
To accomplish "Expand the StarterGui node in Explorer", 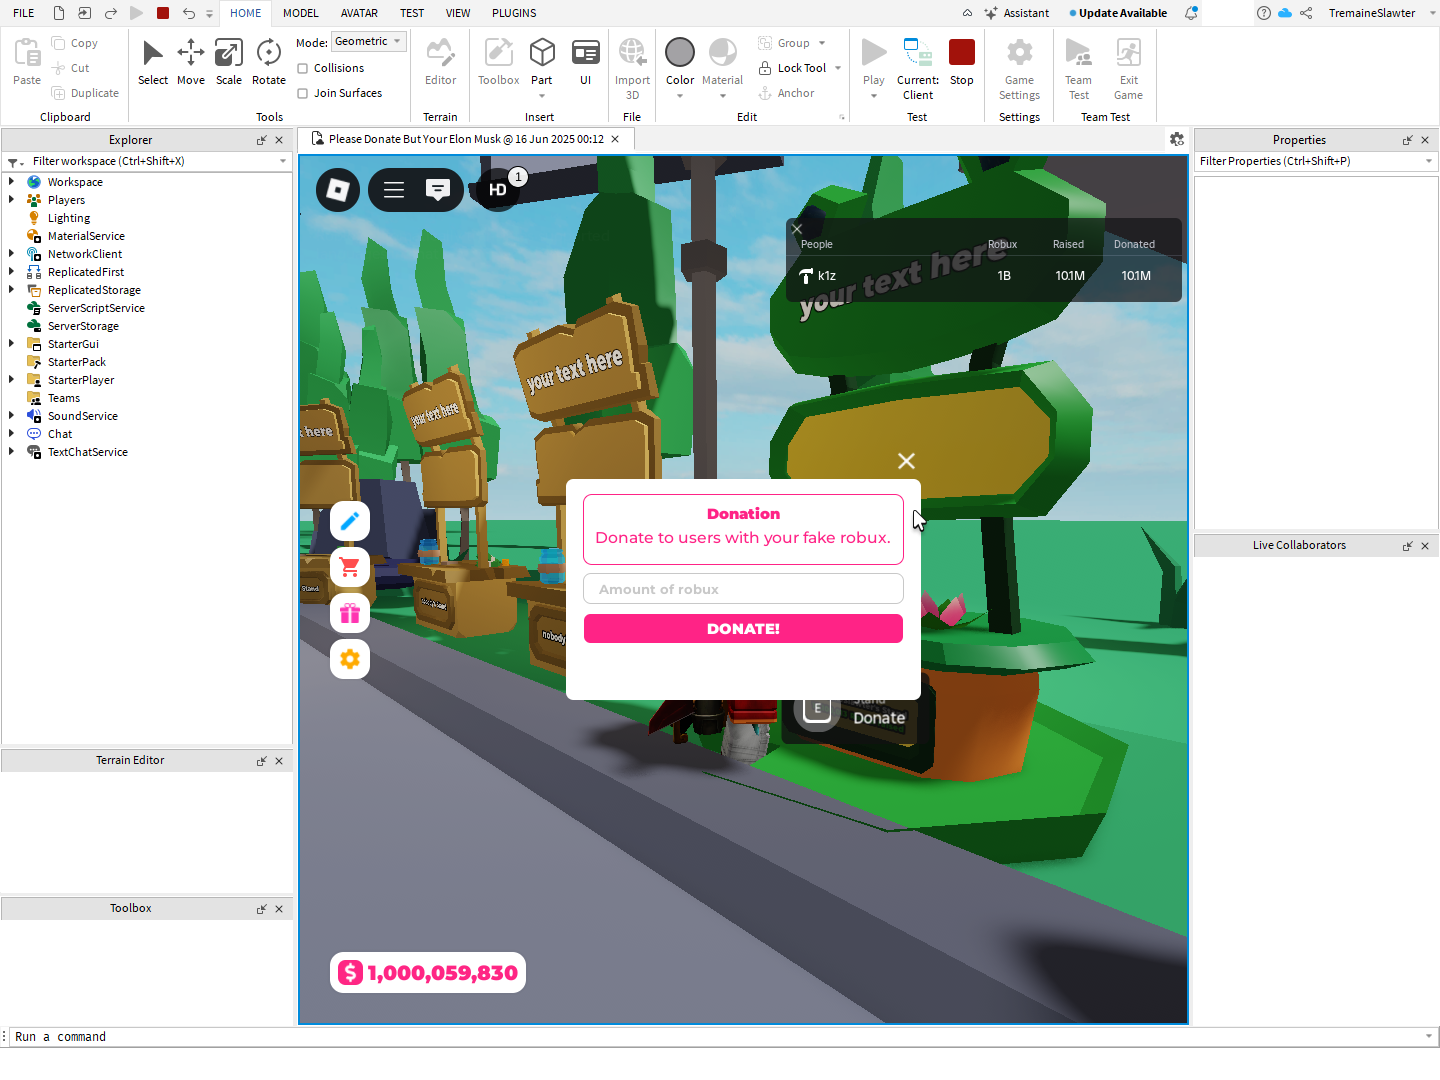I will point(11,344).
